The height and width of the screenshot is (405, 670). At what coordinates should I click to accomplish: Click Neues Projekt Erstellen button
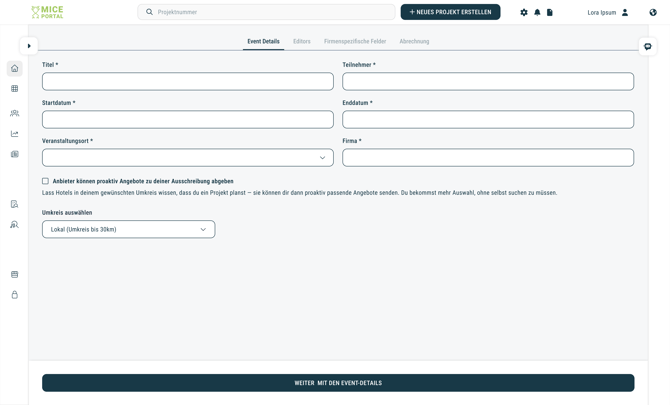point(450,12)
